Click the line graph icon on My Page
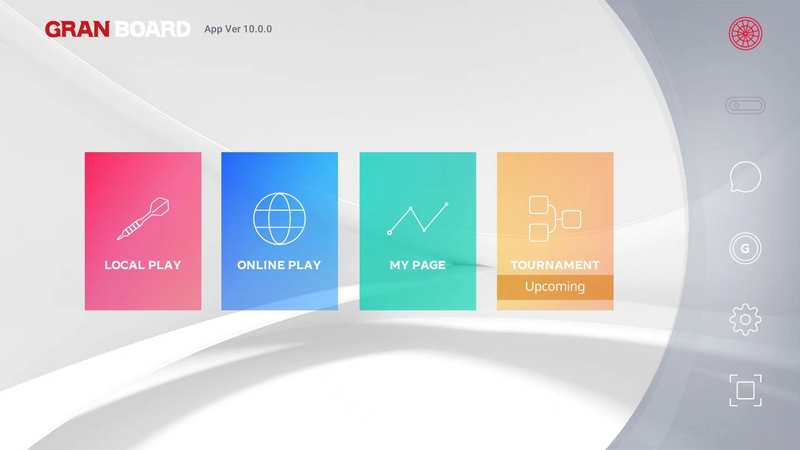 tap(417, 218)
